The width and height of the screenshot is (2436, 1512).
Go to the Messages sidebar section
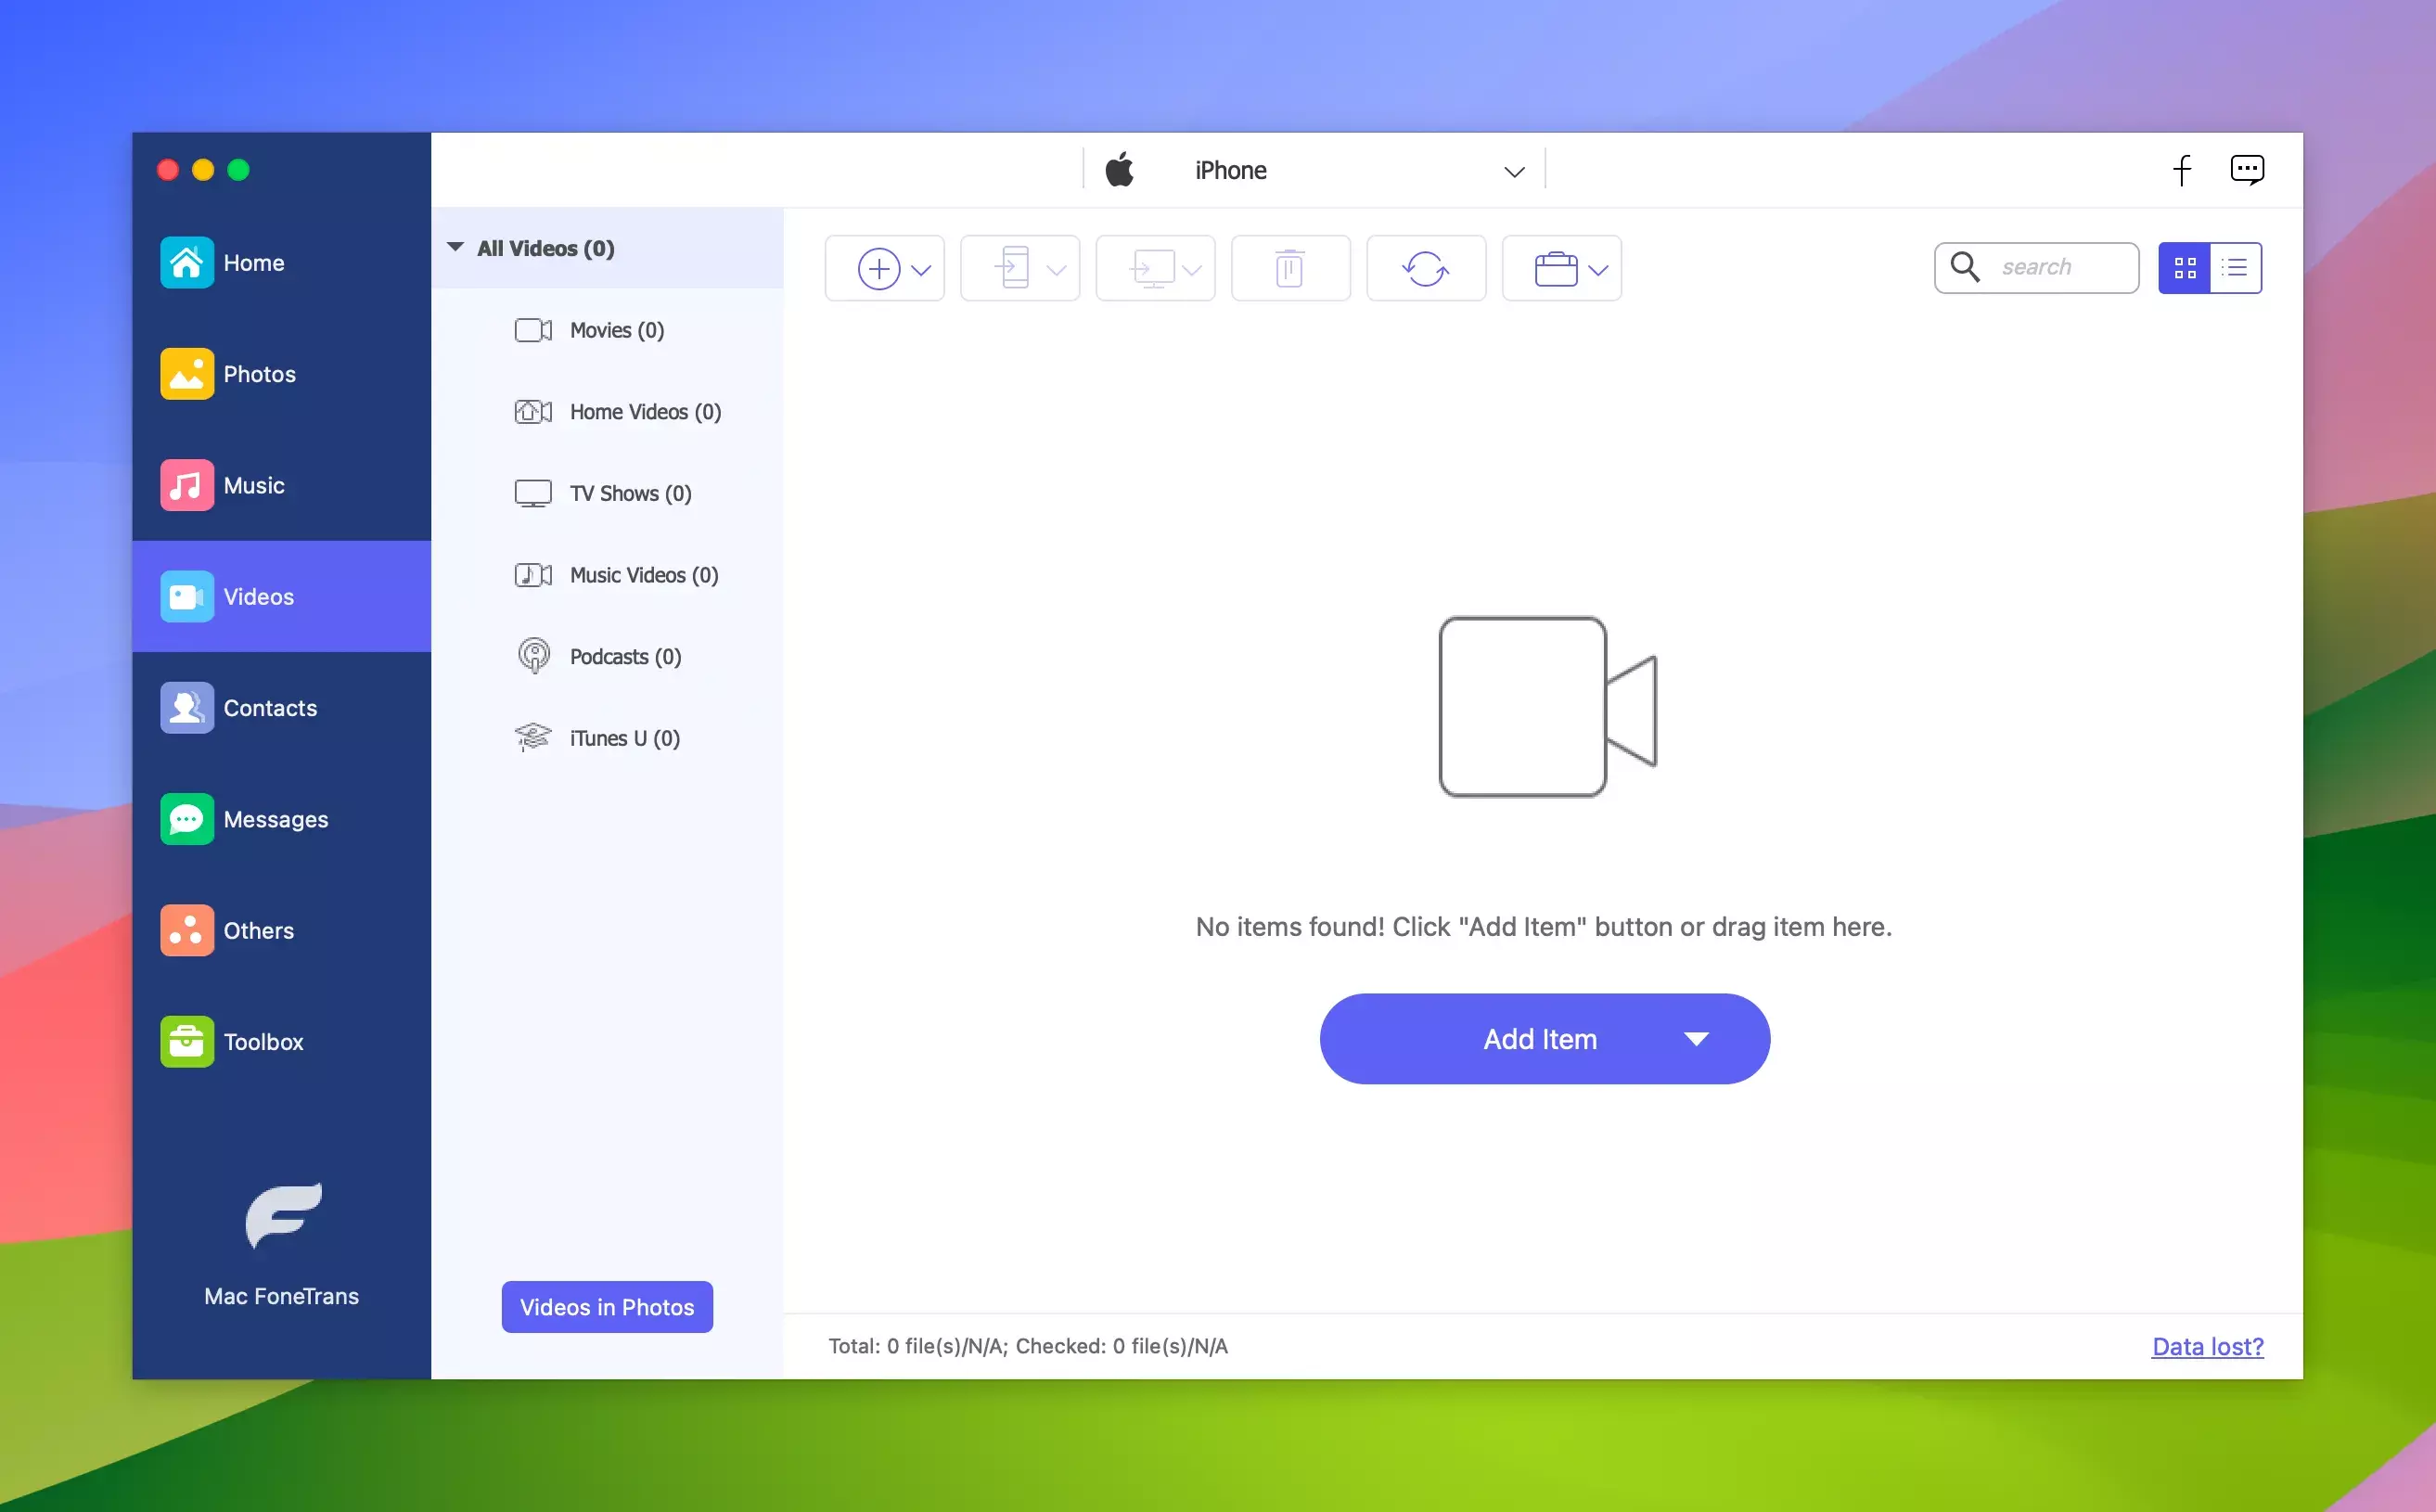point(274,819)
